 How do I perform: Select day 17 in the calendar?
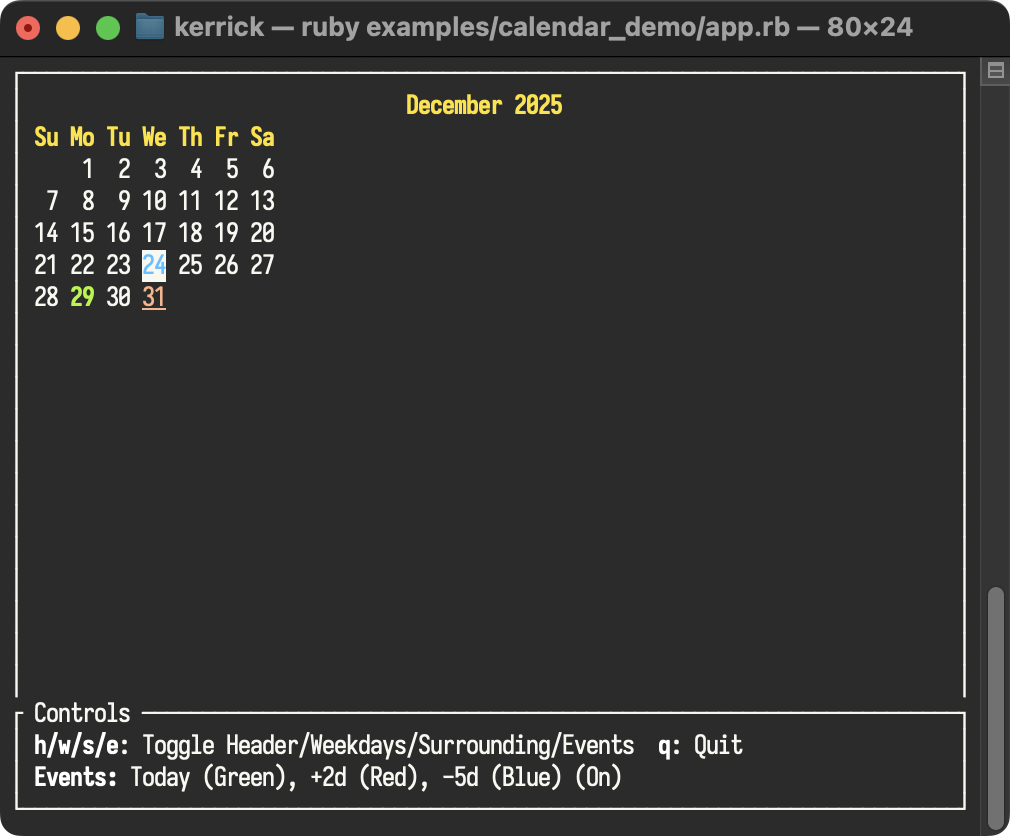155,233
